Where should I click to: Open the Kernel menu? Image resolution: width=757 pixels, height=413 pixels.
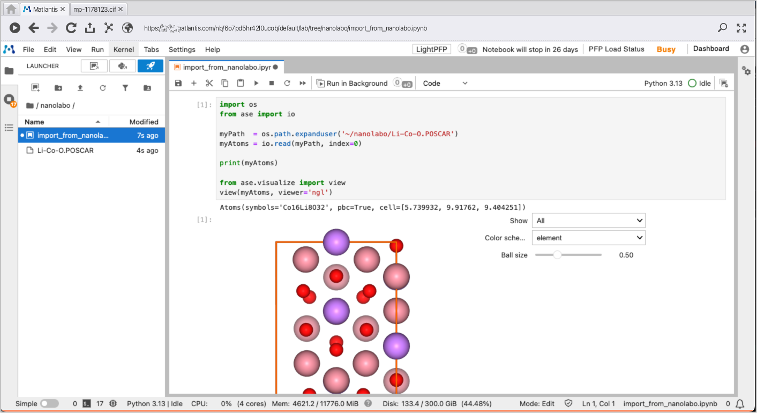pyautogui.click(x=123, y=49)
